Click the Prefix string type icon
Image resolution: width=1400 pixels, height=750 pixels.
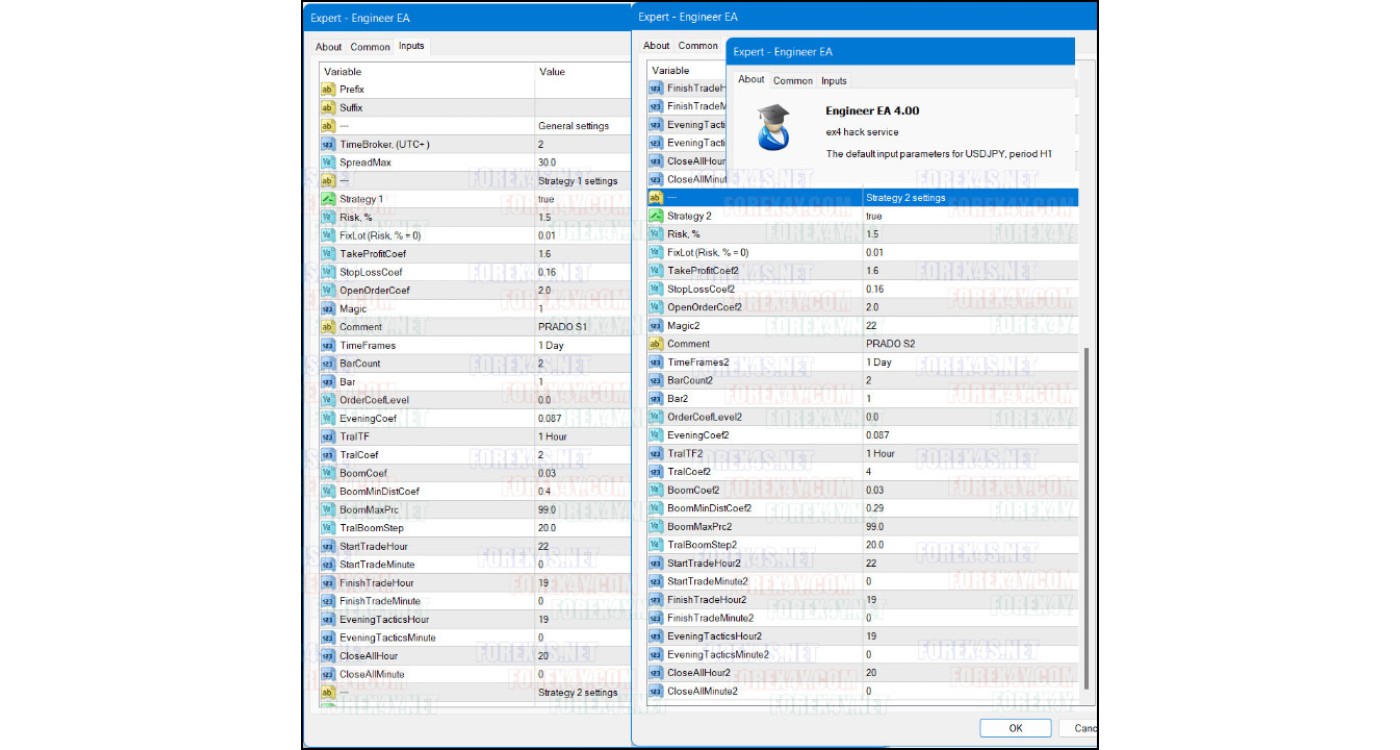pyautogui.click(x=327, y=89)
